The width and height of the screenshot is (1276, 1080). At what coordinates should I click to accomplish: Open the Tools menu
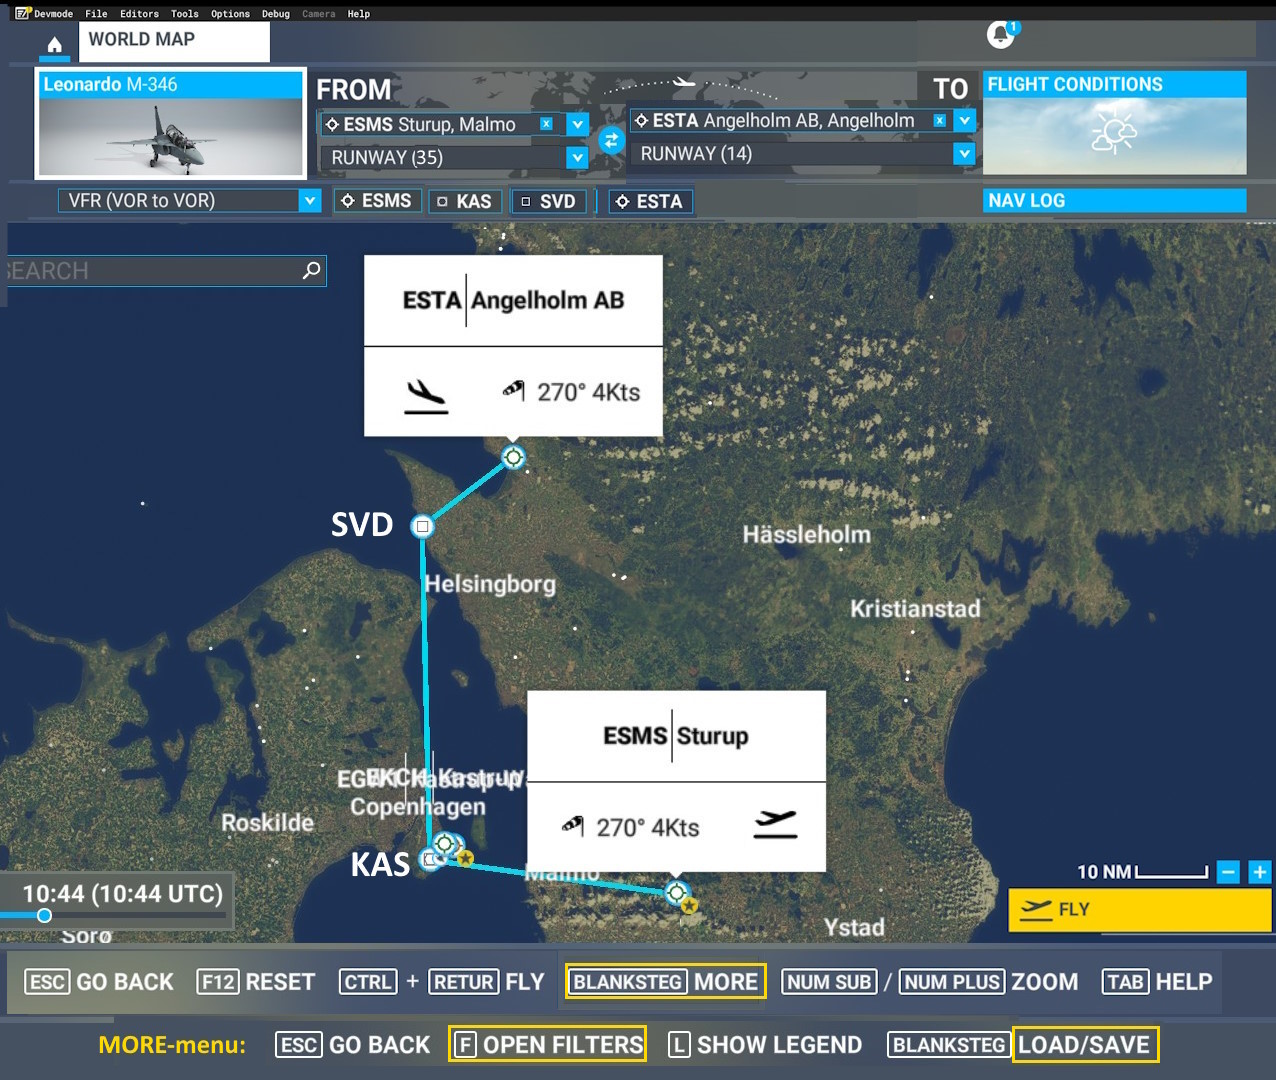coord(184,14)
